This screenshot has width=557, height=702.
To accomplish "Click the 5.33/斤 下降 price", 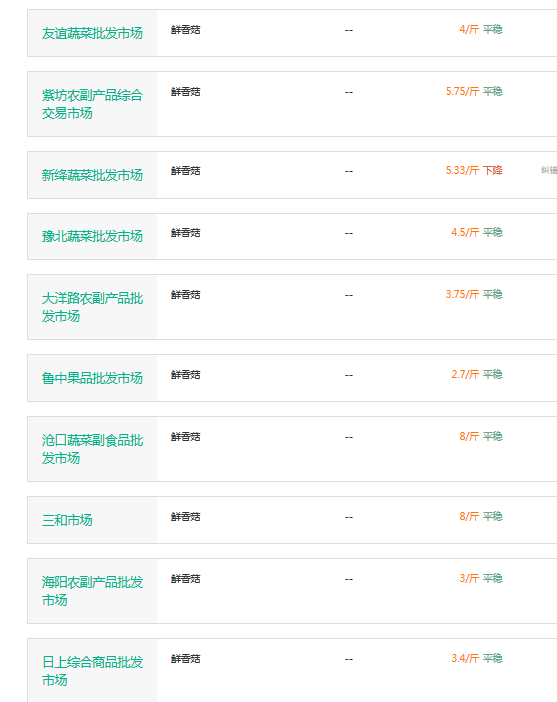I will [x=474, y=171].
